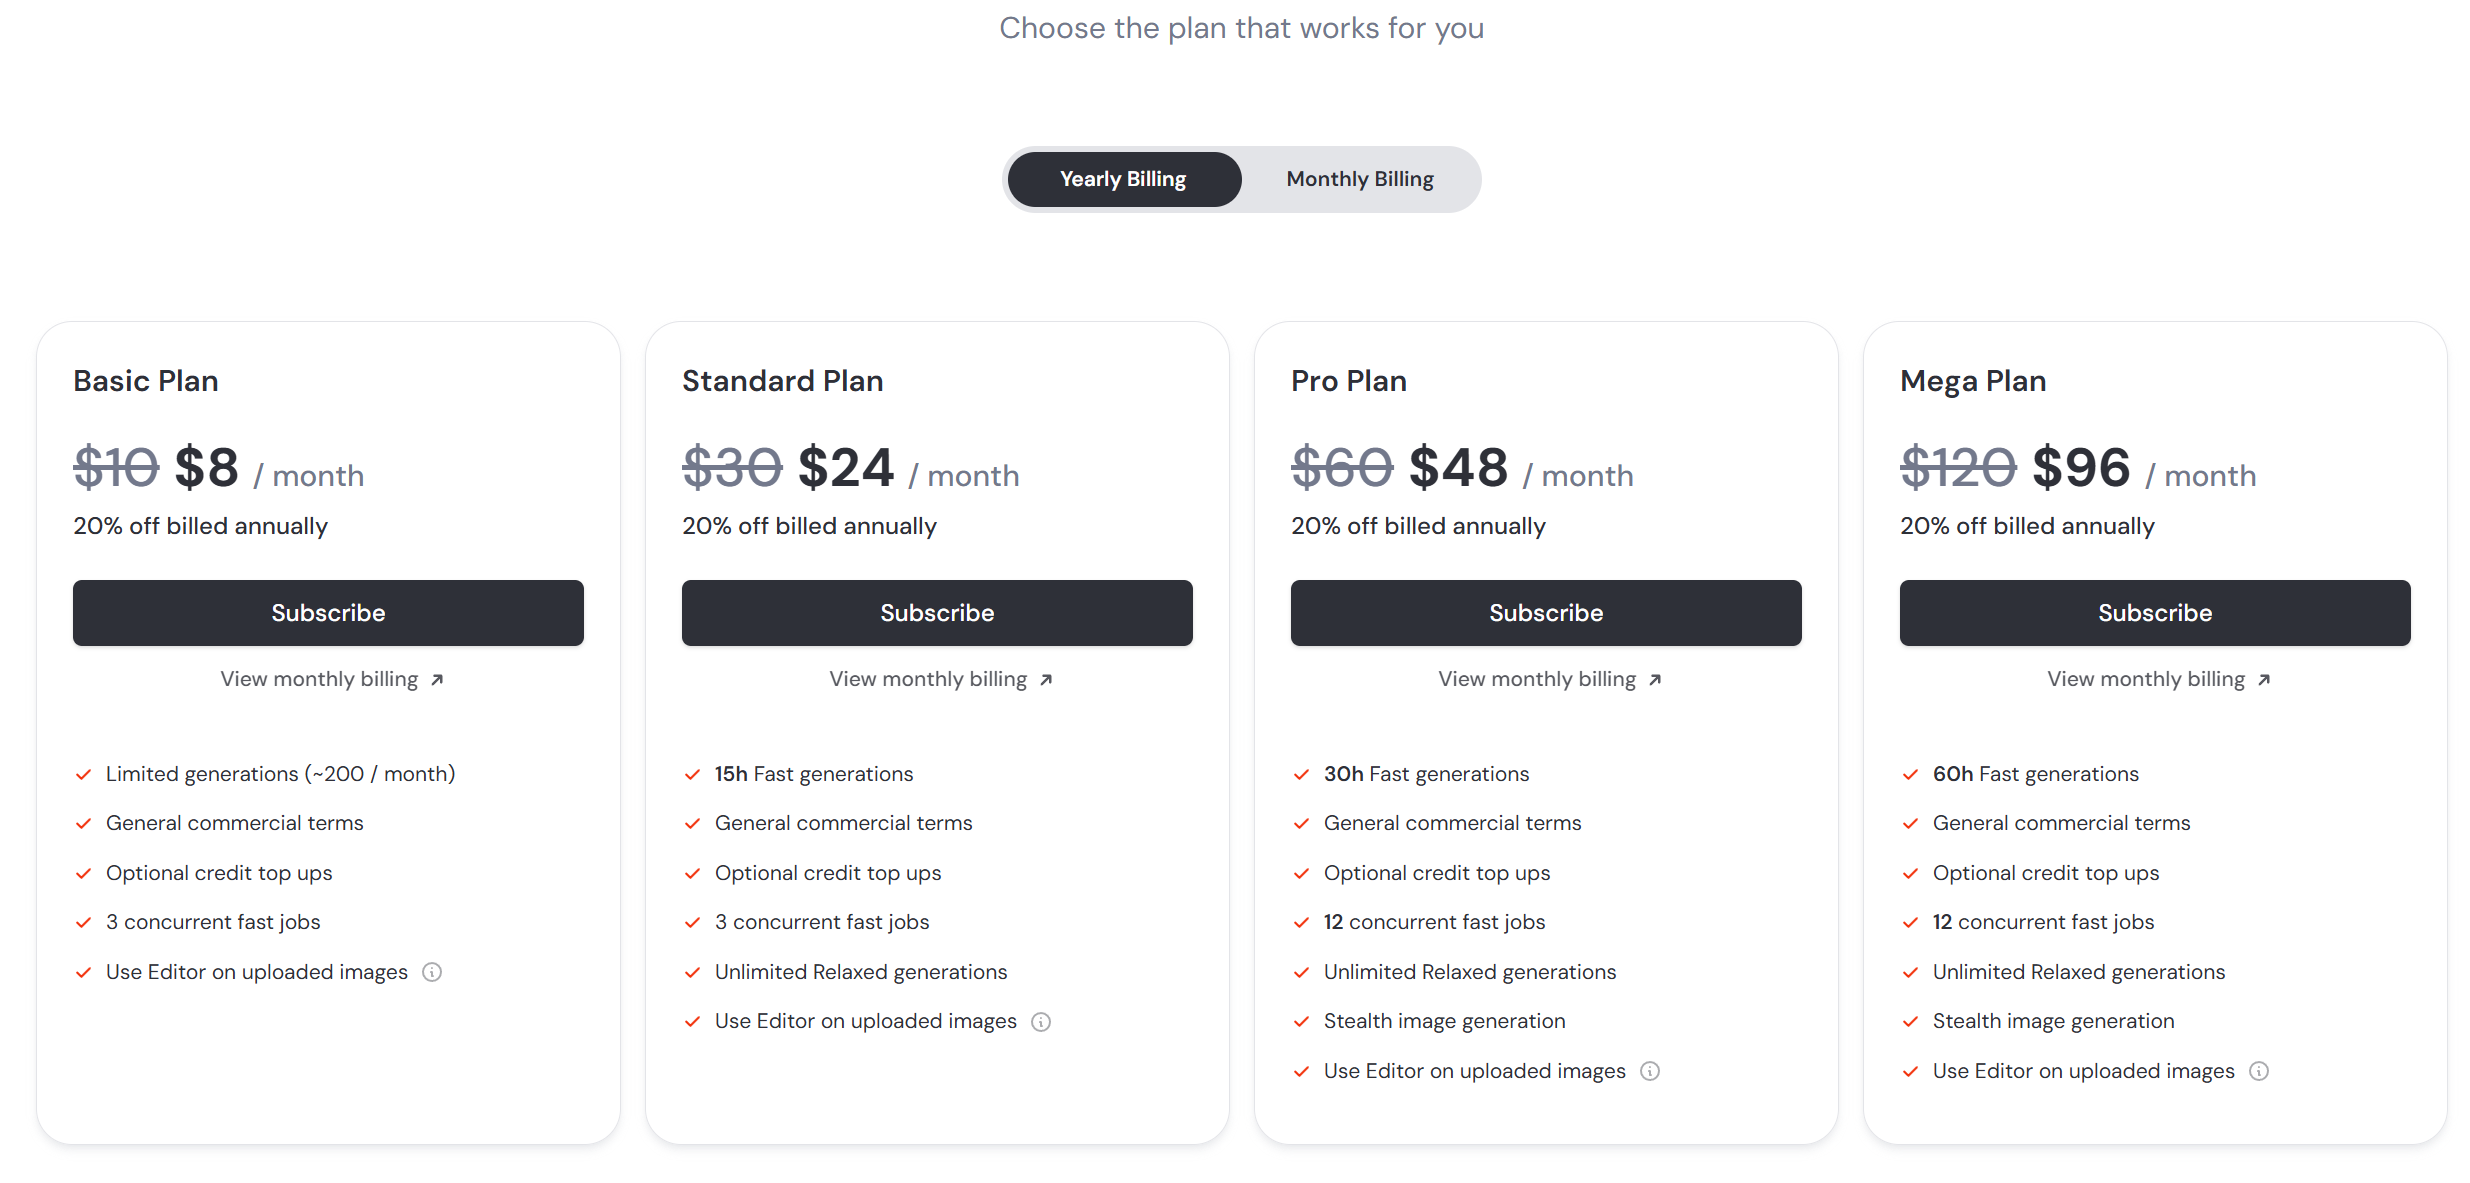The image size is (2470, 1183).
Task: Subscribe to the Basic Plan
Action: pyautogui.click(x=328, y=613)
